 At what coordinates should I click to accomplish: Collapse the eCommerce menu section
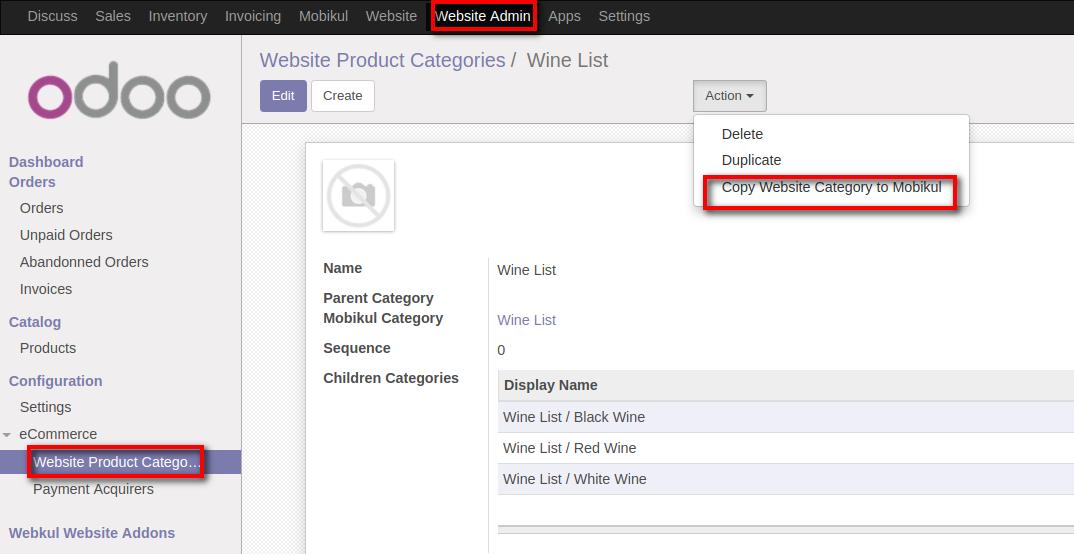8,435
